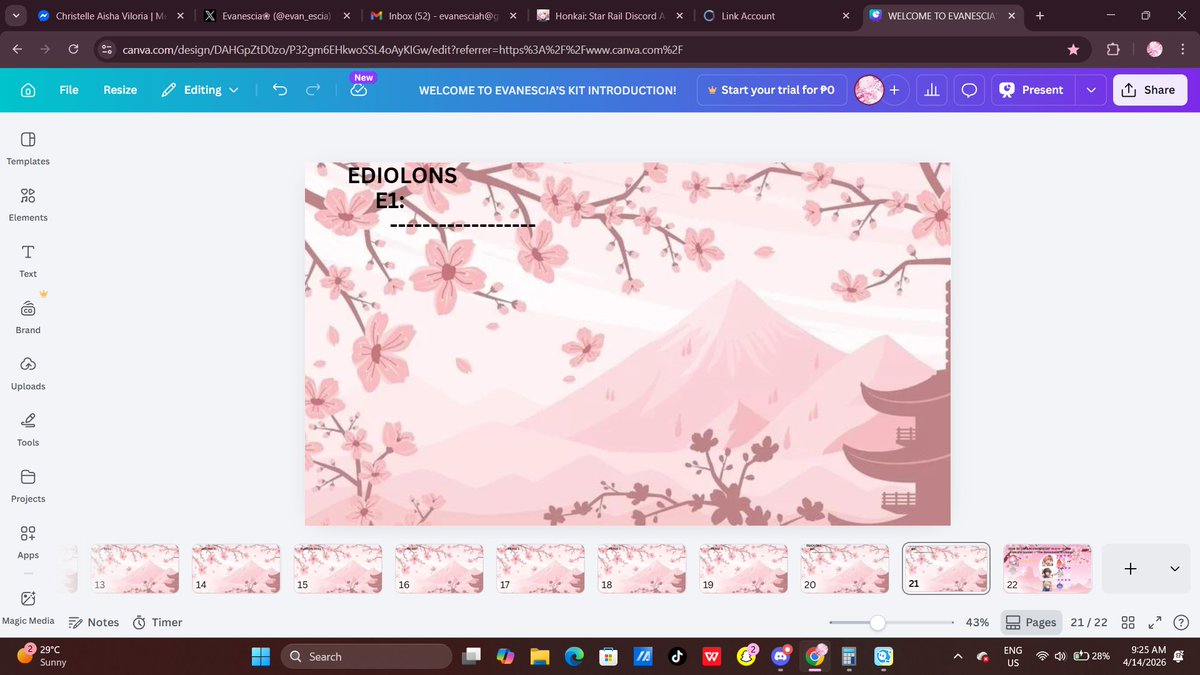1200x675 pixels.
Task: Open the comments icon
Action: pyautogui.click(x=969, y=90)
